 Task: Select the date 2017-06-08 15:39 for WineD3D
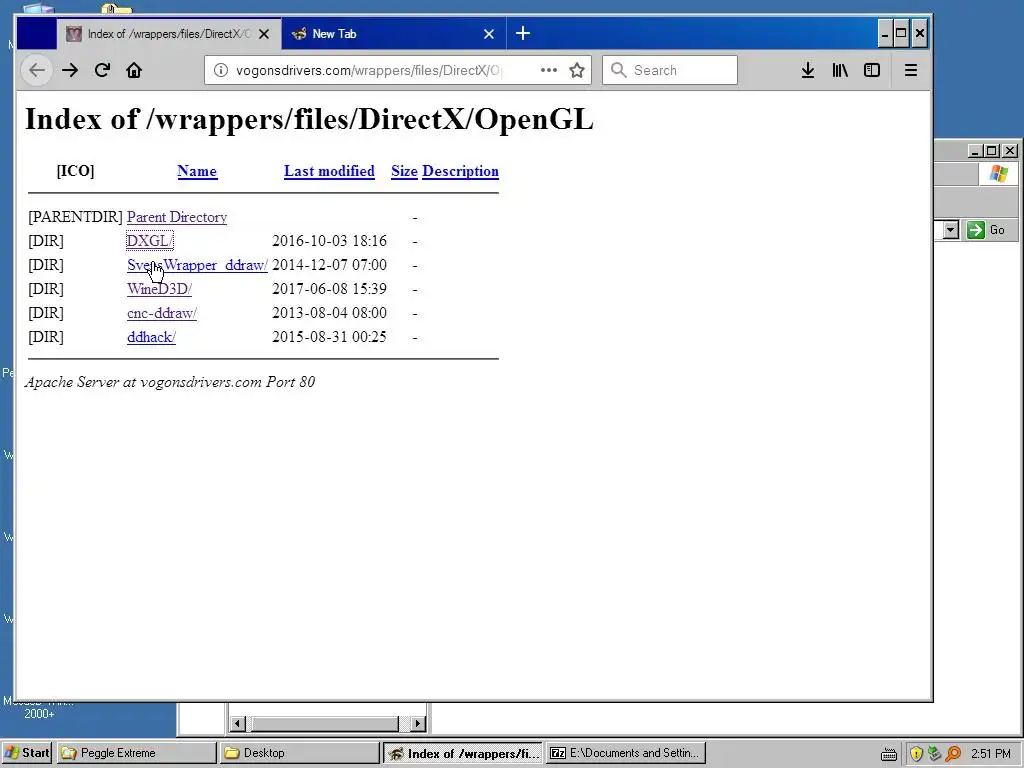pos(329,289)
